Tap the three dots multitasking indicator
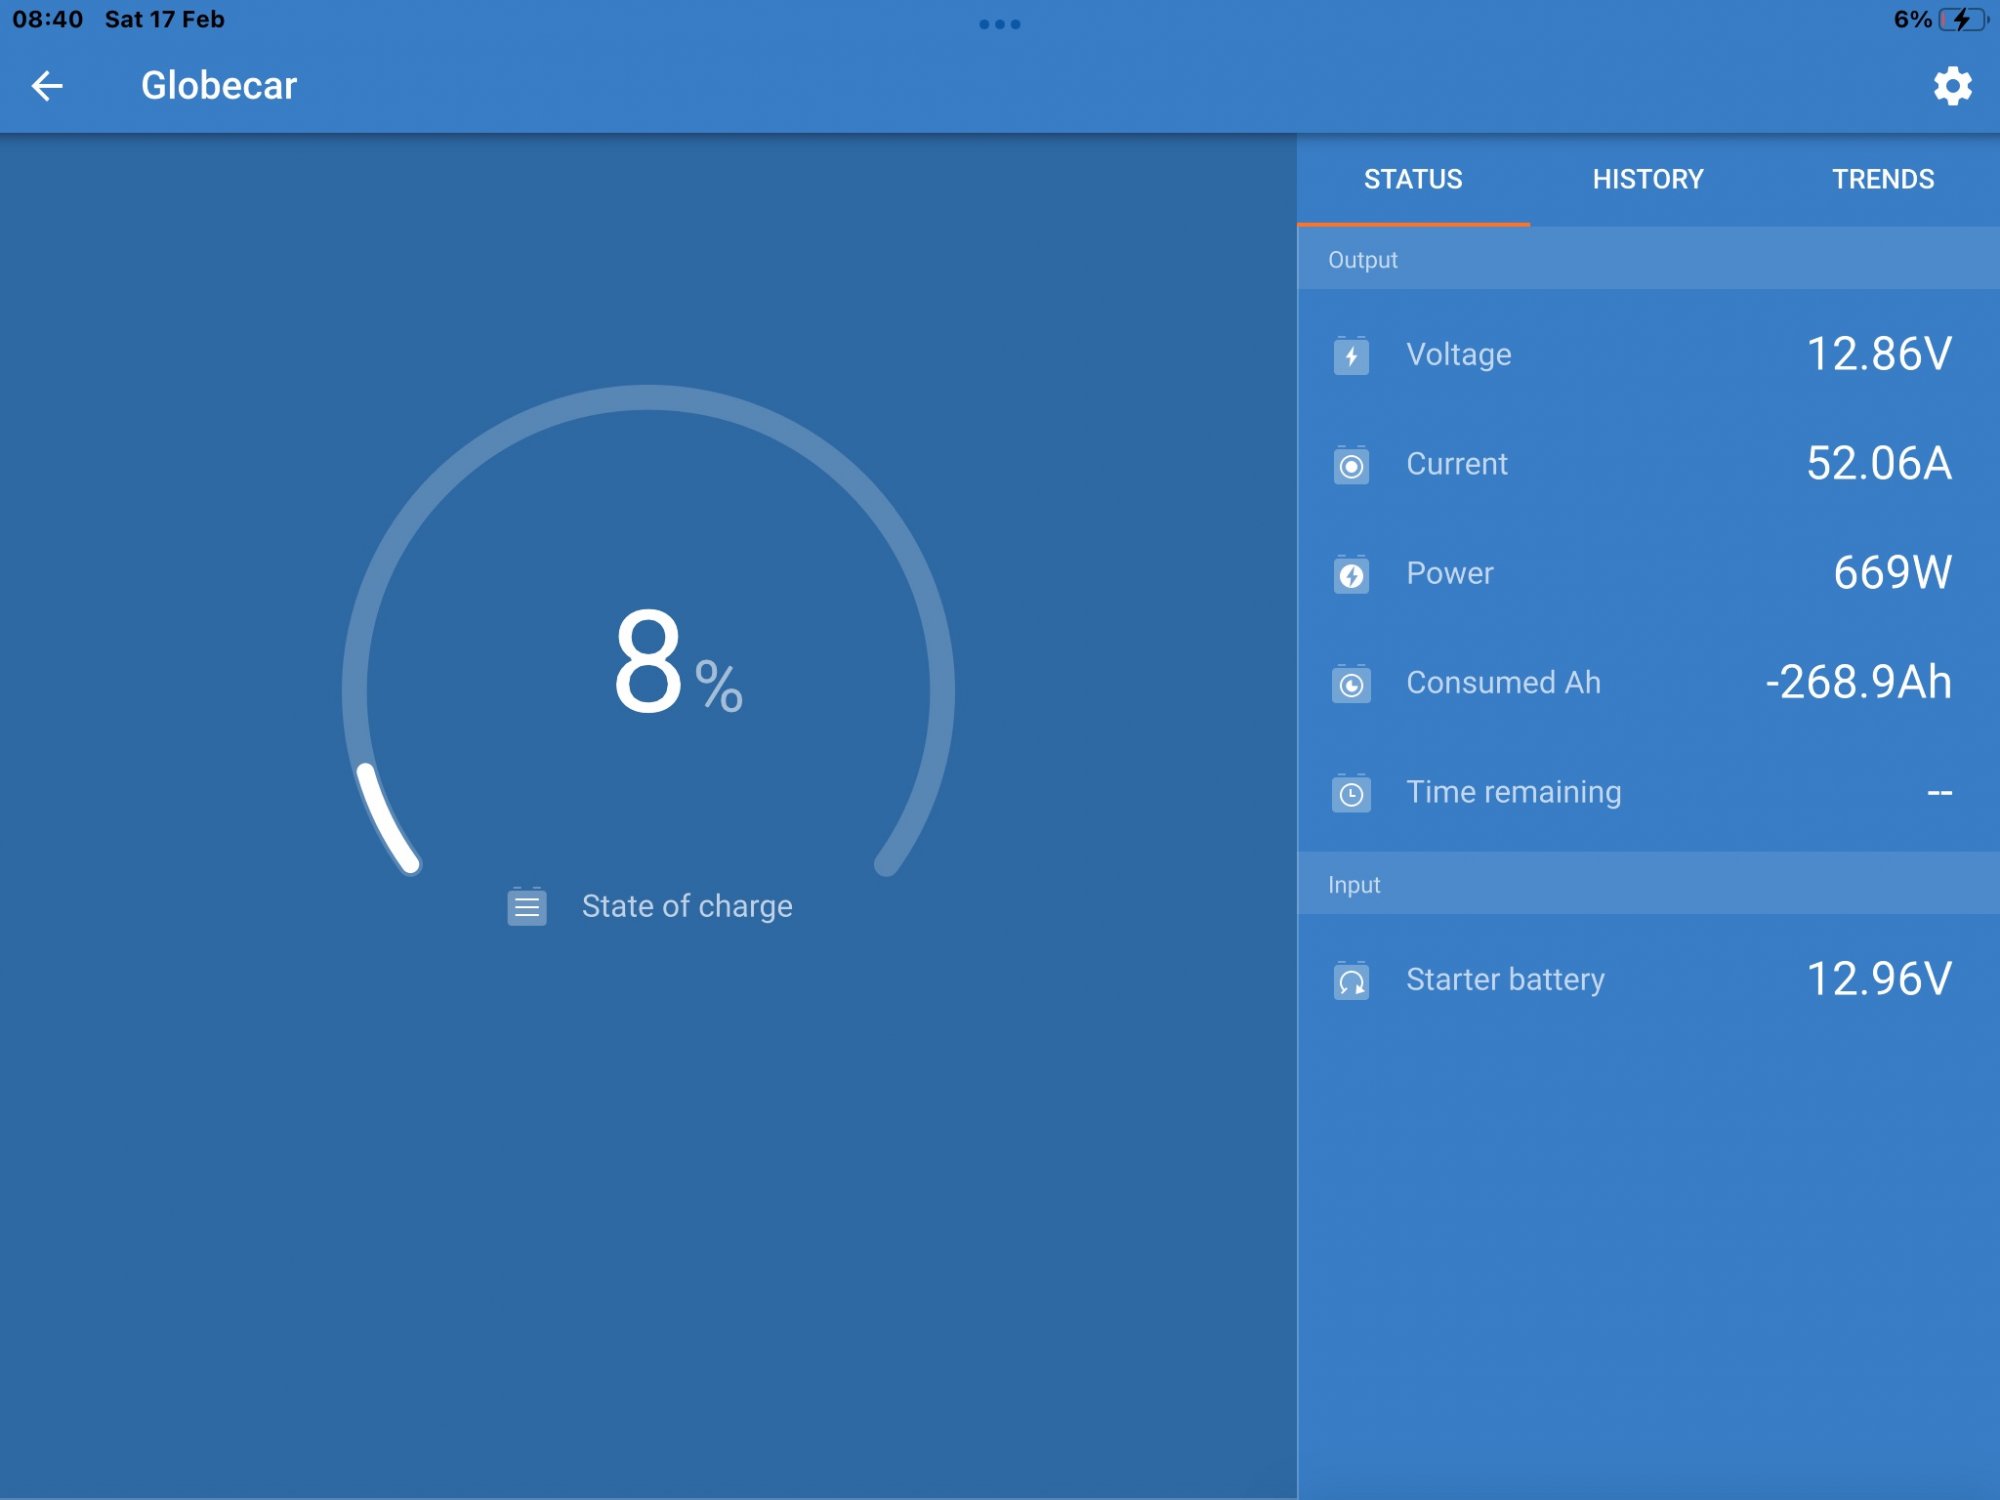2000x1500 pixels. (999, 24)
